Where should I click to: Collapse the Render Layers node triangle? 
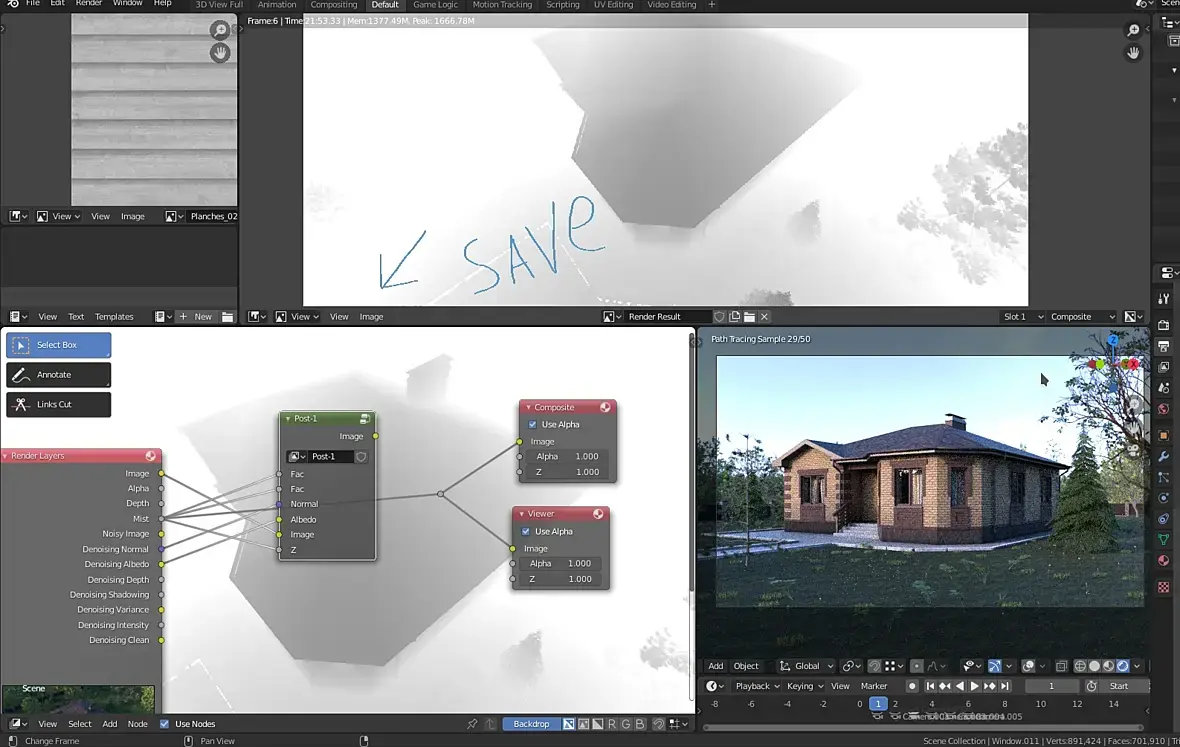click(5, 456)
